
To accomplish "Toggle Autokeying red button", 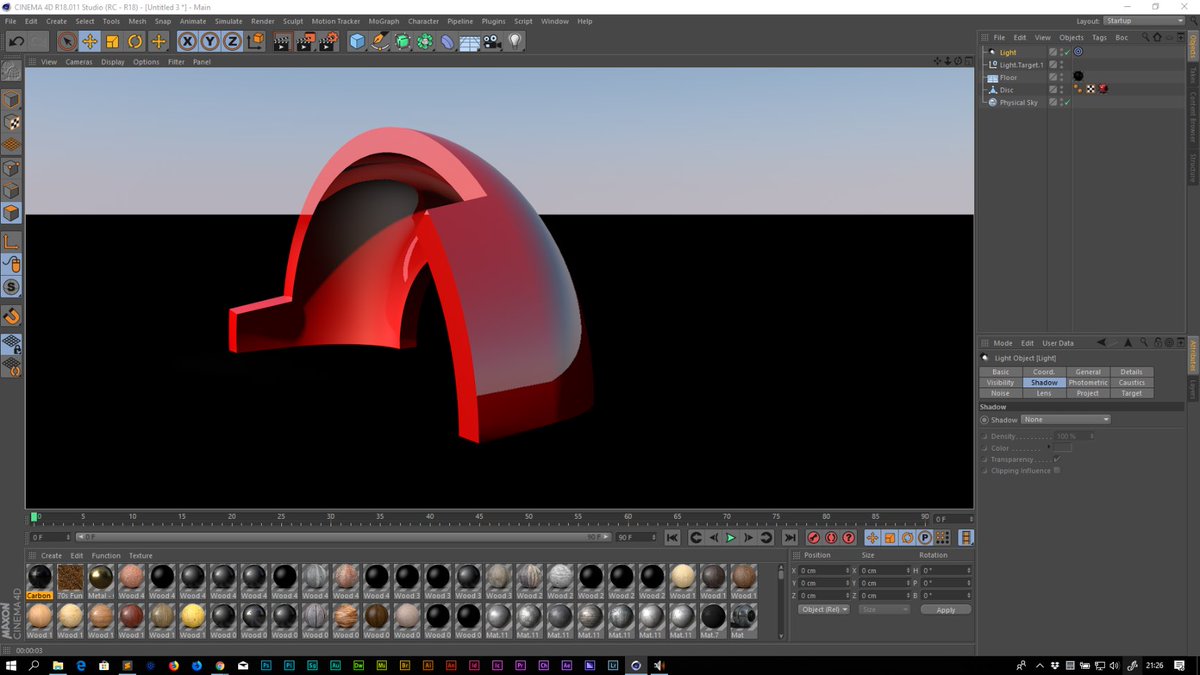I will coord(832,537).
